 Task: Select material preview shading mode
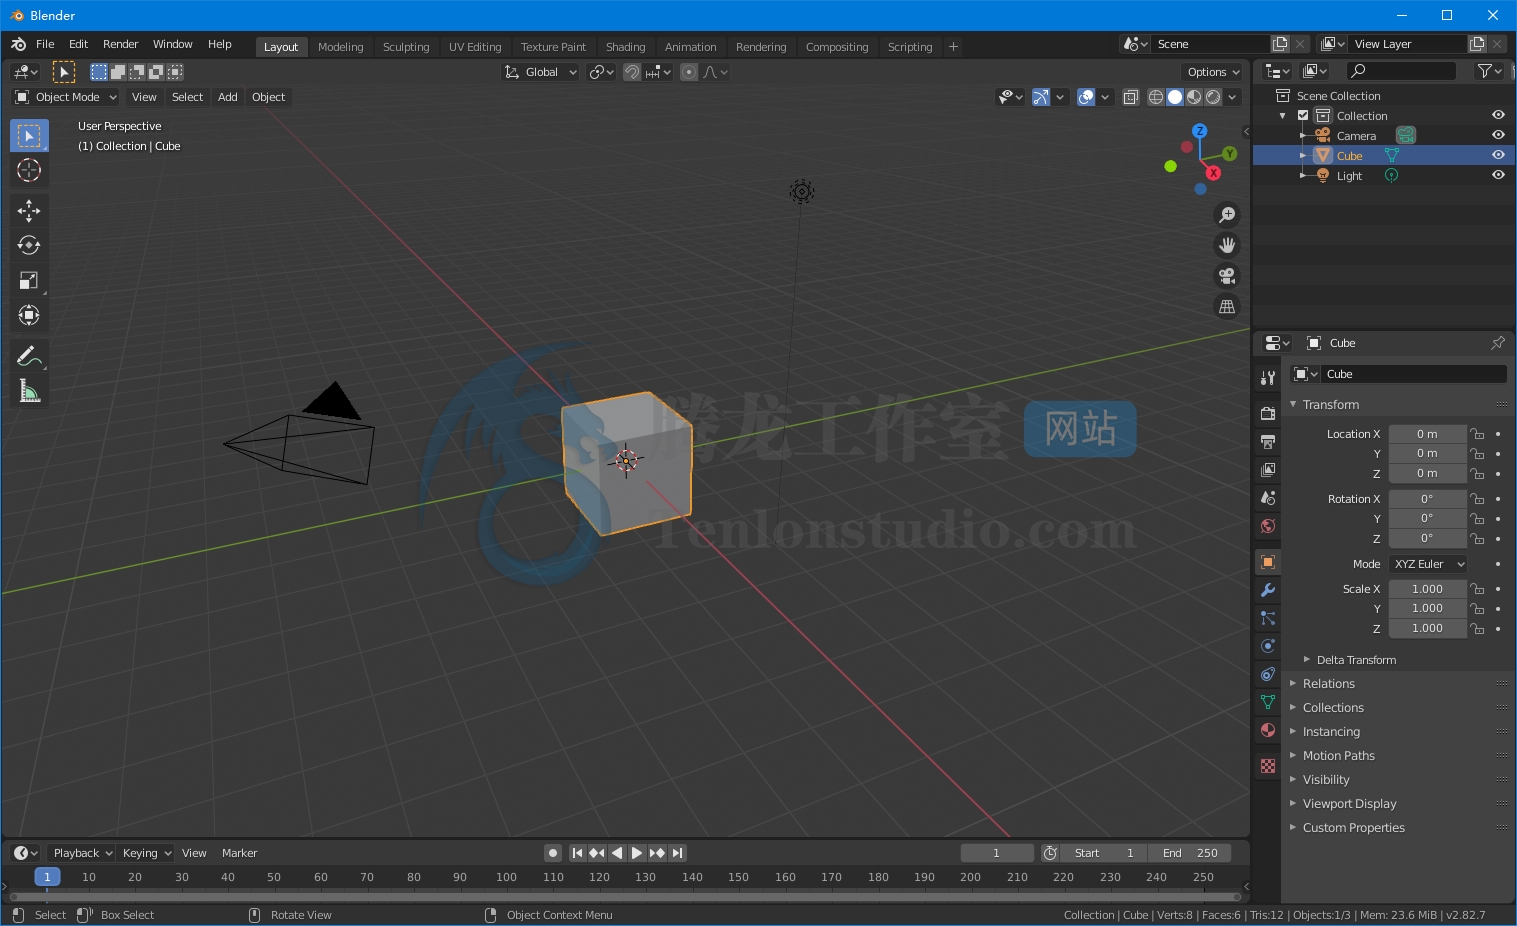[1194, 97]
